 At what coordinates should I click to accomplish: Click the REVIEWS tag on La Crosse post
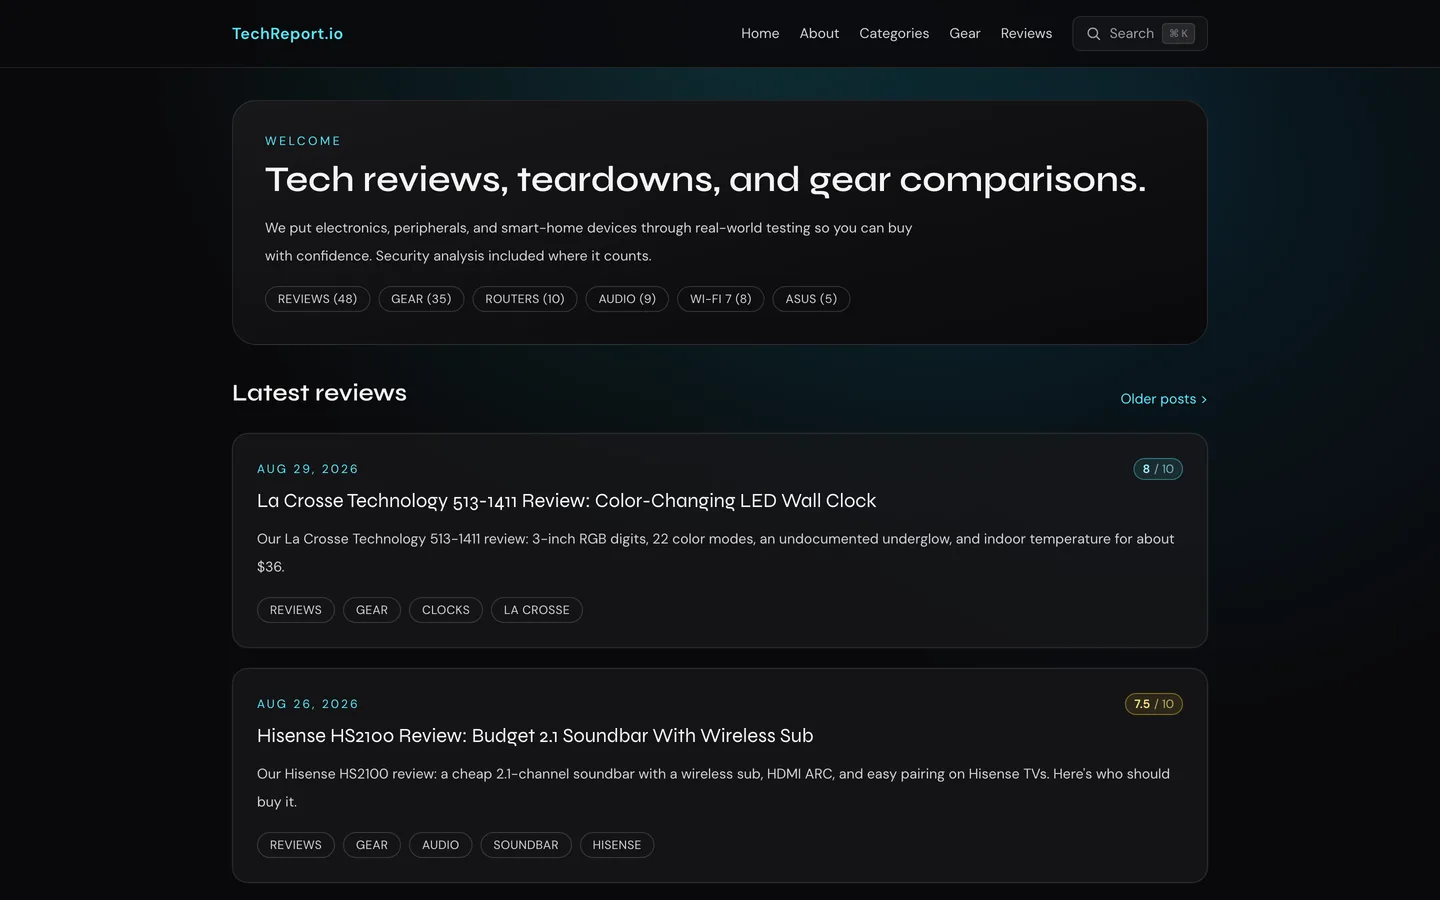pyautogui.click(x=296, y=610)
